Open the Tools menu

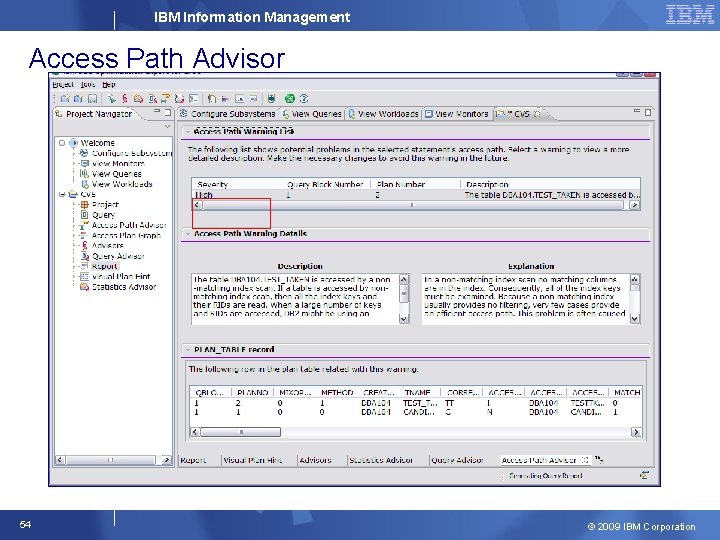(88, 84)
